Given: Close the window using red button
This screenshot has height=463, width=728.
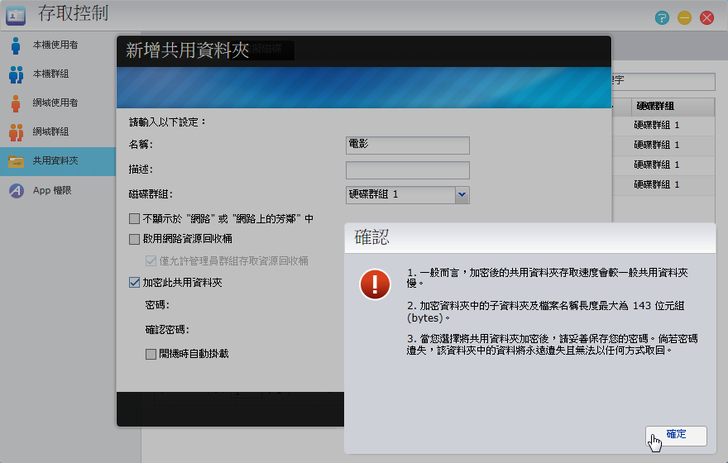Looking at the screenshot, I should point(708,18).
